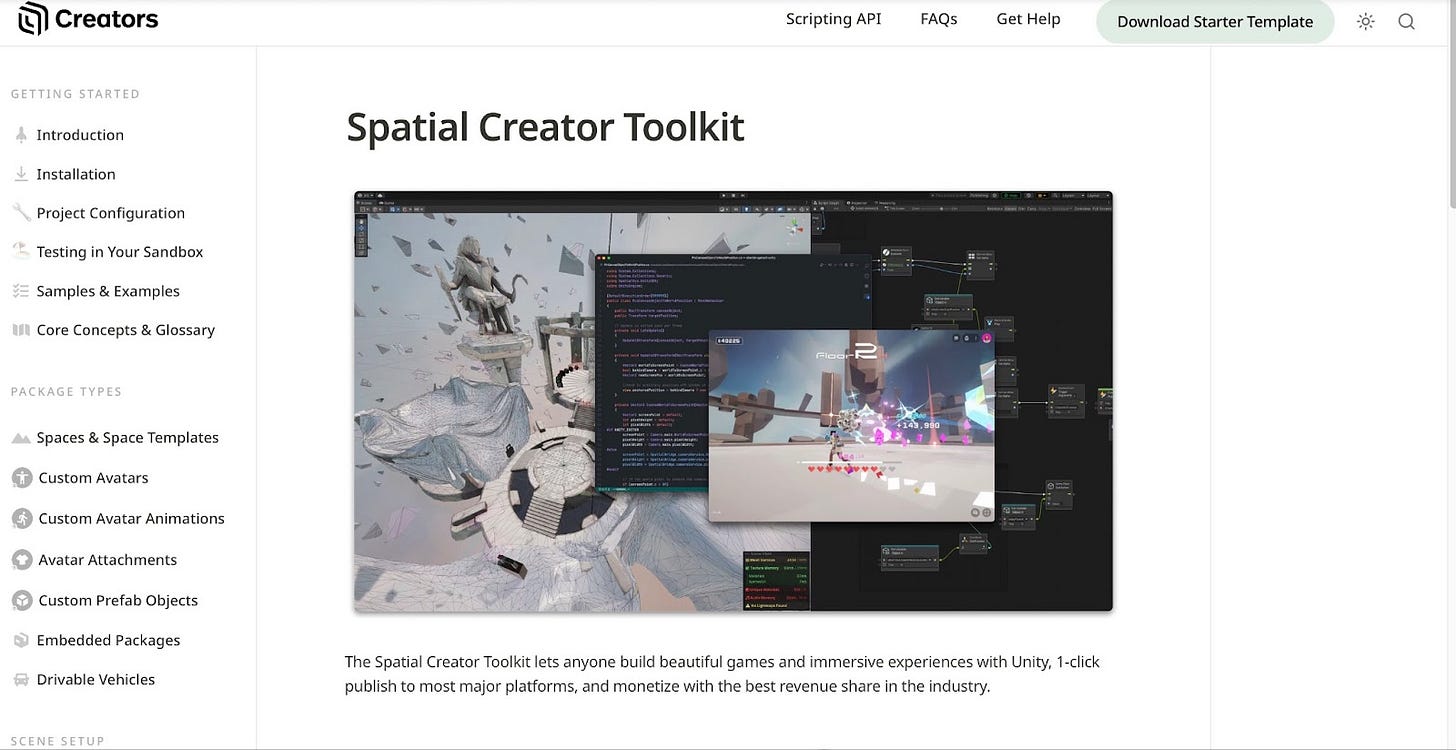Image resolution: width=1456 pixels, height=750 pixels.
Task: Click the Spaces & Space Templates mountain icon
Action: click(21, 438)
